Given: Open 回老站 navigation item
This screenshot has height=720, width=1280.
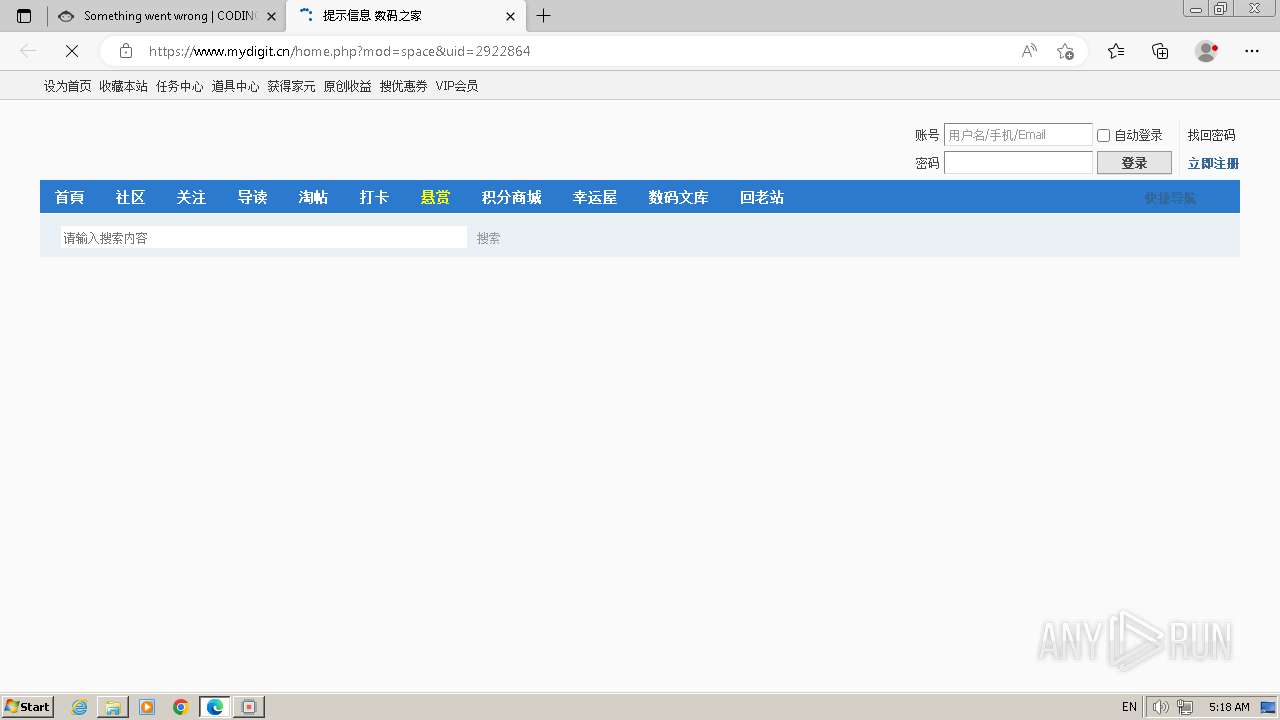Looking at the screenshot, I should [x=761, y=197].
